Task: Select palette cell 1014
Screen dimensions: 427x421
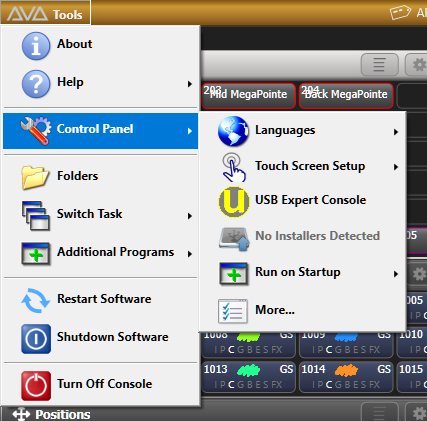Action: tap(346, 377)
